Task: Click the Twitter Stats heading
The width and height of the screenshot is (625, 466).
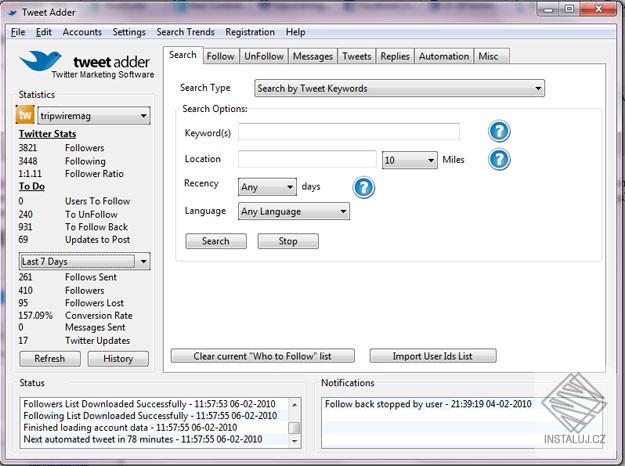Action: tap(47, 134)
